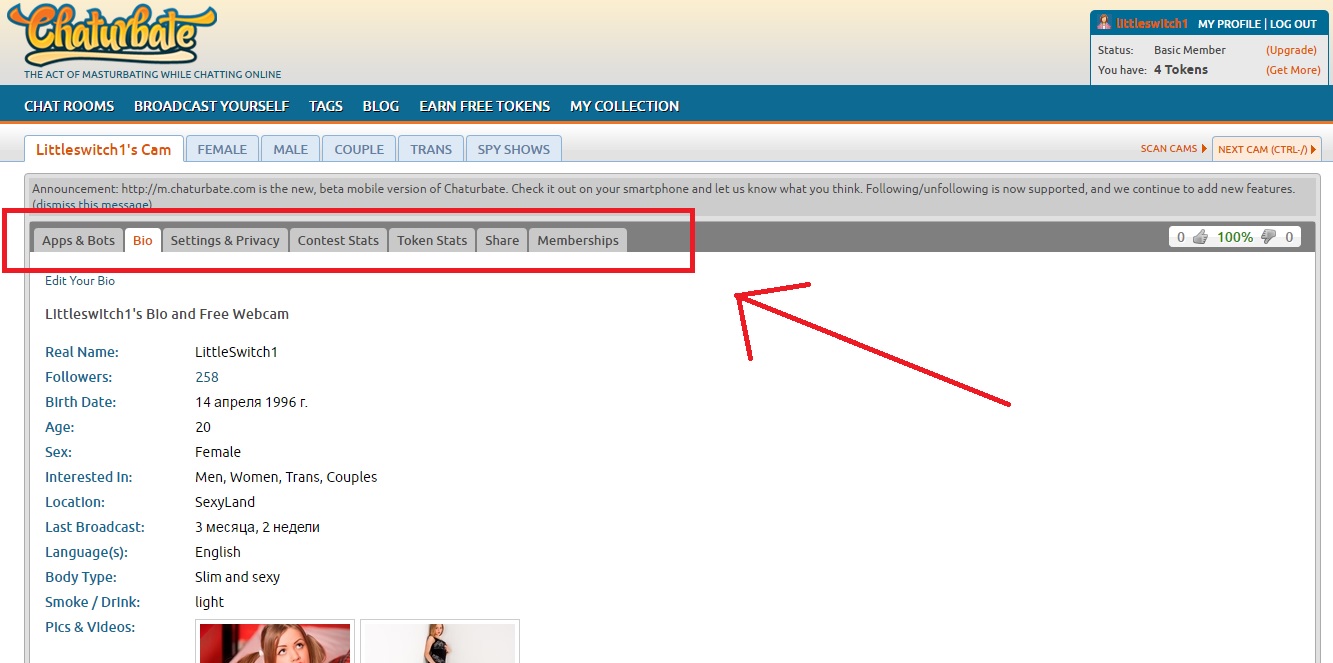Open the Token Stats tab
Viewport: 1333px width, 663px height.
point(432,240)
